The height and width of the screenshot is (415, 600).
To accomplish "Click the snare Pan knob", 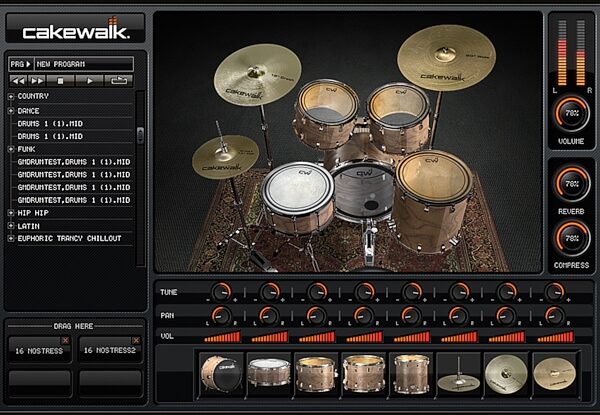I will (269, 316).
